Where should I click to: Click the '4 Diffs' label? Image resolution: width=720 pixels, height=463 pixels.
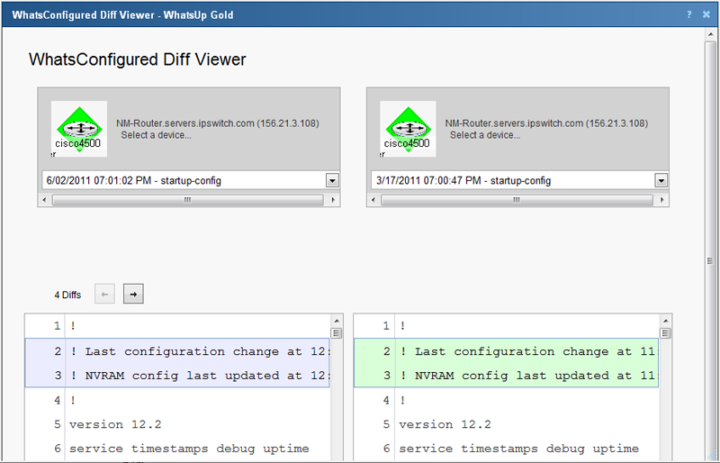click(x=68, y=295)
